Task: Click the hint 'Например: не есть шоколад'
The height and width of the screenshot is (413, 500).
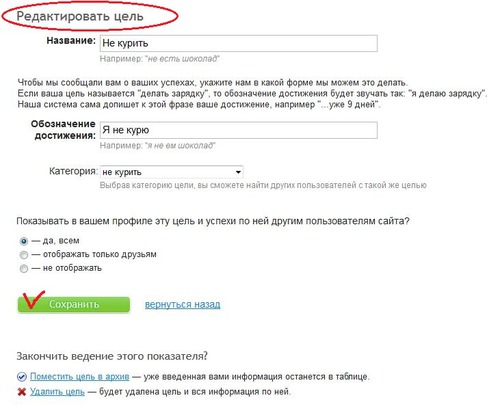Action: tap(159, 59)
